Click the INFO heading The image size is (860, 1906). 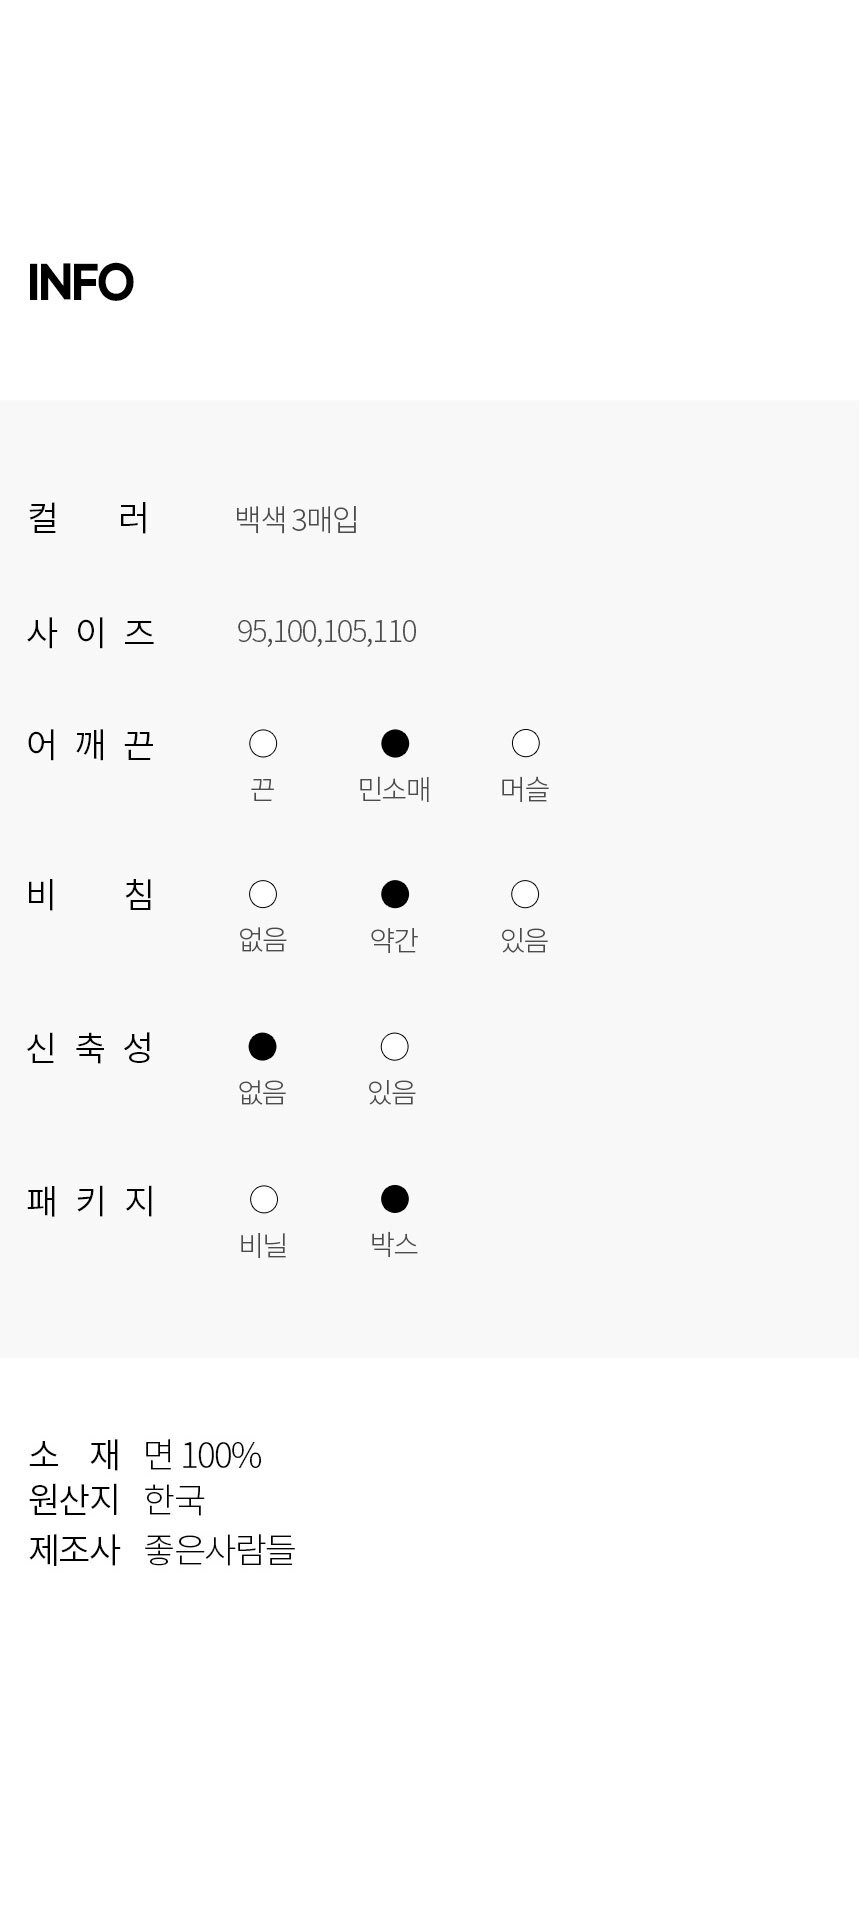[81, 282]
